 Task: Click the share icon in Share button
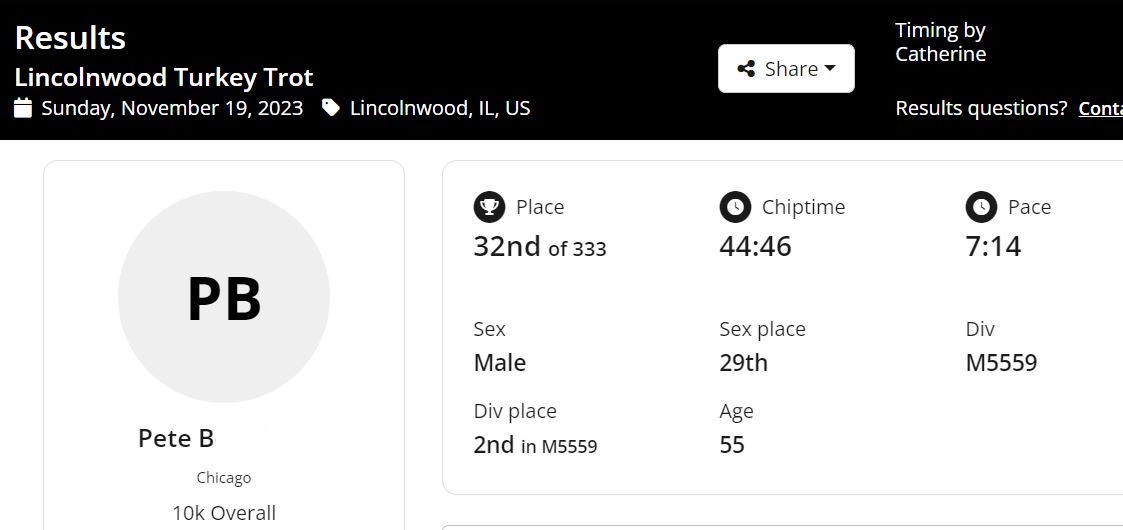point(746,69)
